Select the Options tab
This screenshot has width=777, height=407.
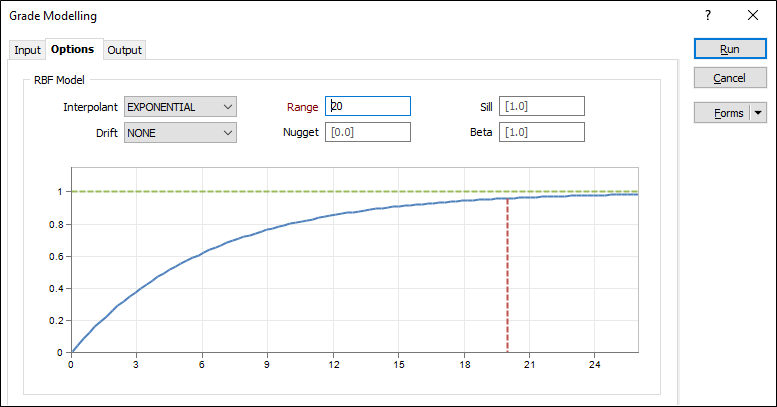tap(73, 49)
